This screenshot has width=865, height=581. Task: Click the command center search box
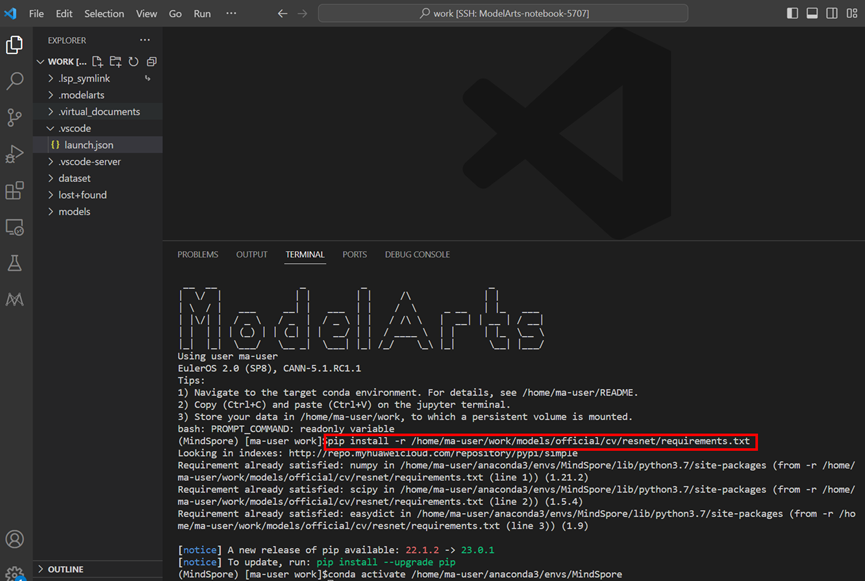(x=503, y=13)
